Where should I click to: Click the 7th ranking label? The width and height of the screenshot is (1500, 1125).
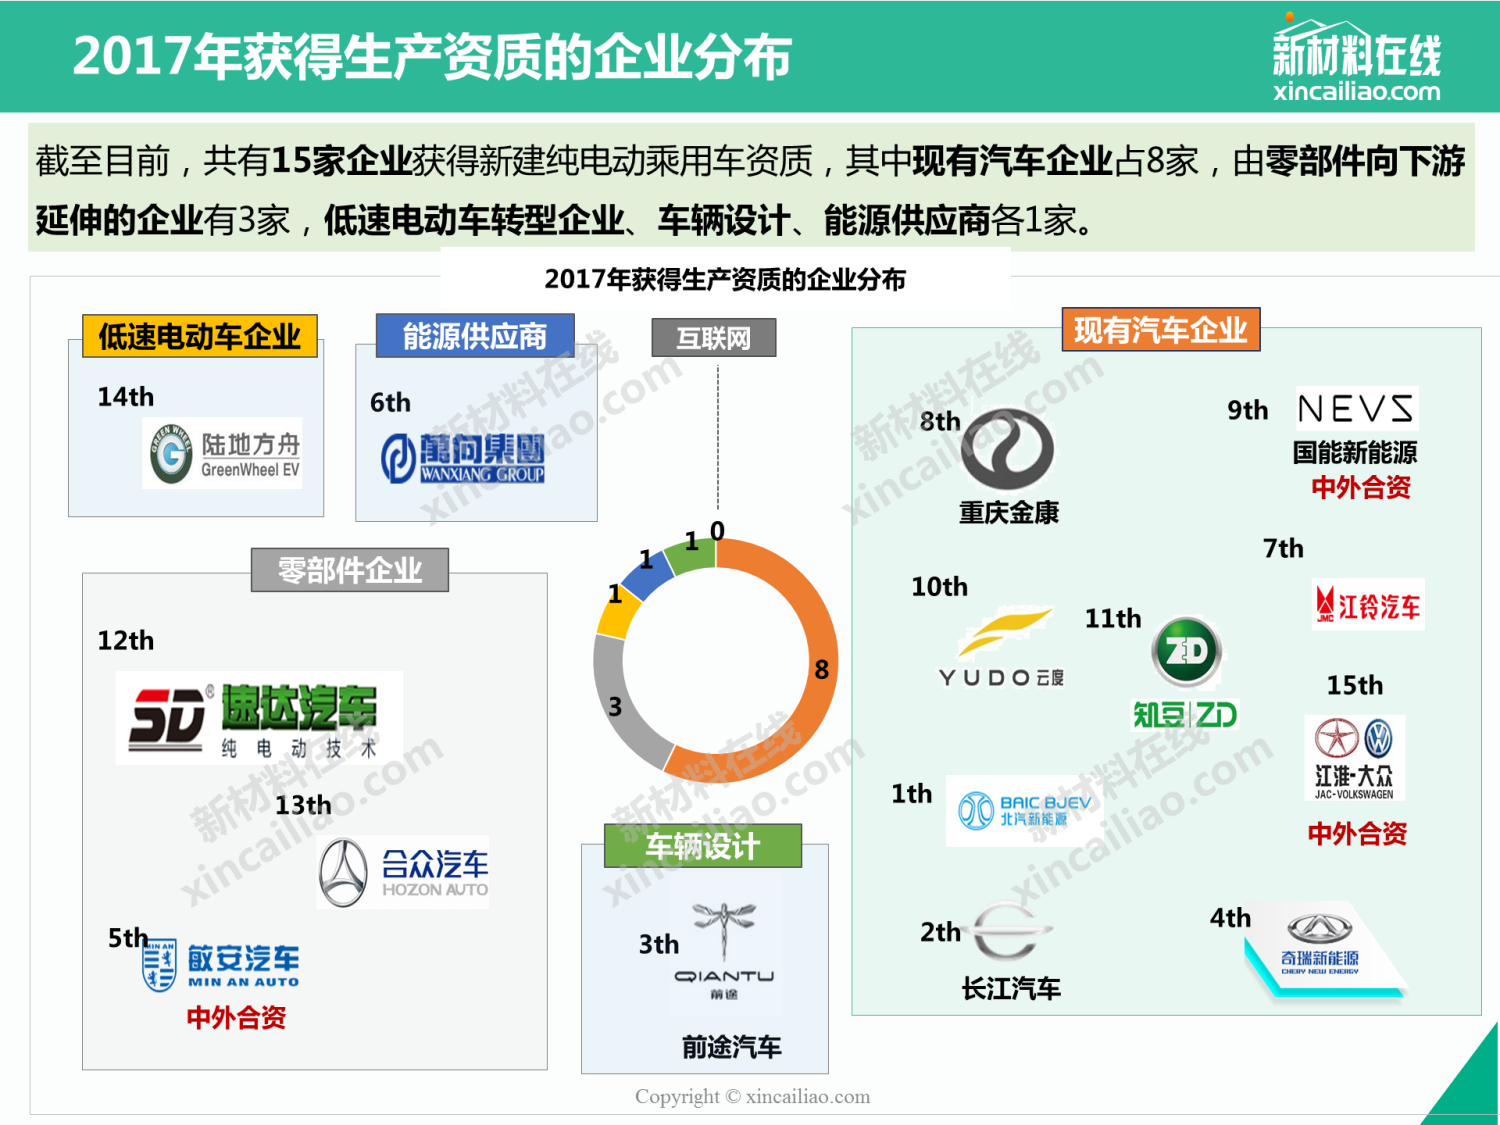click(1283, 548)
